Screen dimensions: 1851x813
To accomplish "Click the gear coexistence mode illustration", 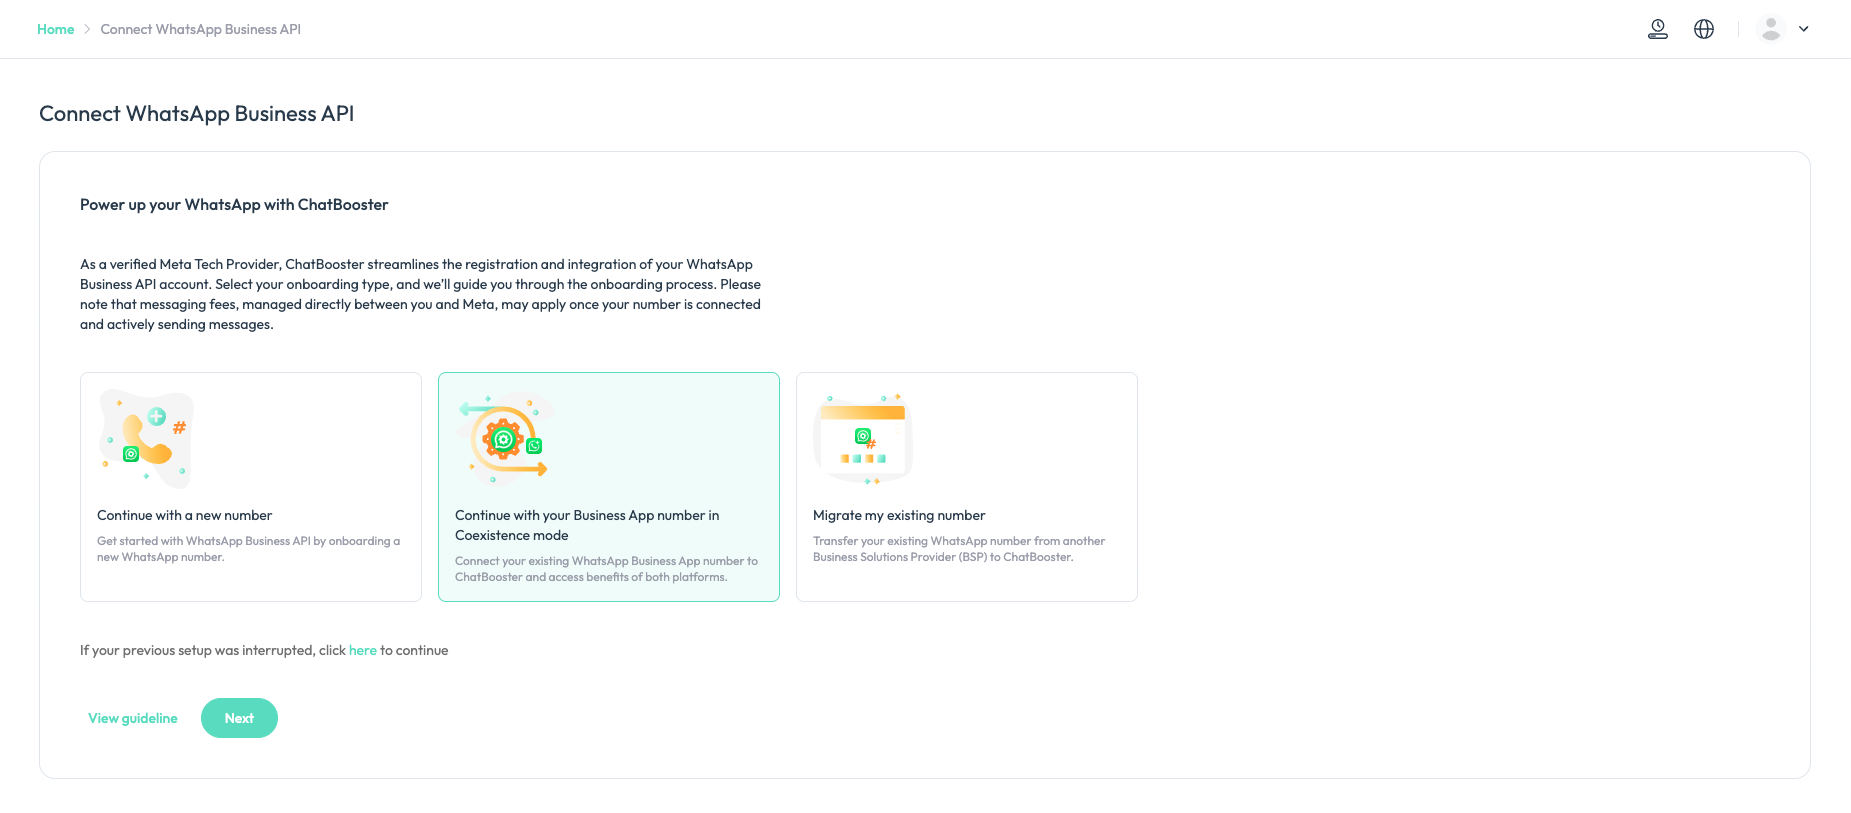I will coord(504,439).
